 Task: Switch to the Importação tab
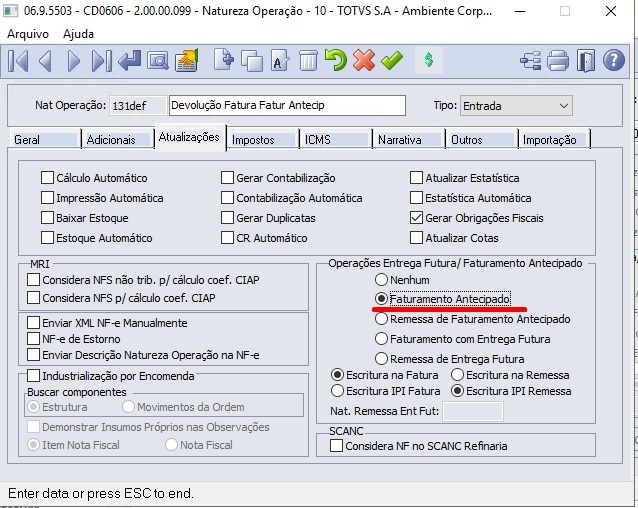point(554,140)
